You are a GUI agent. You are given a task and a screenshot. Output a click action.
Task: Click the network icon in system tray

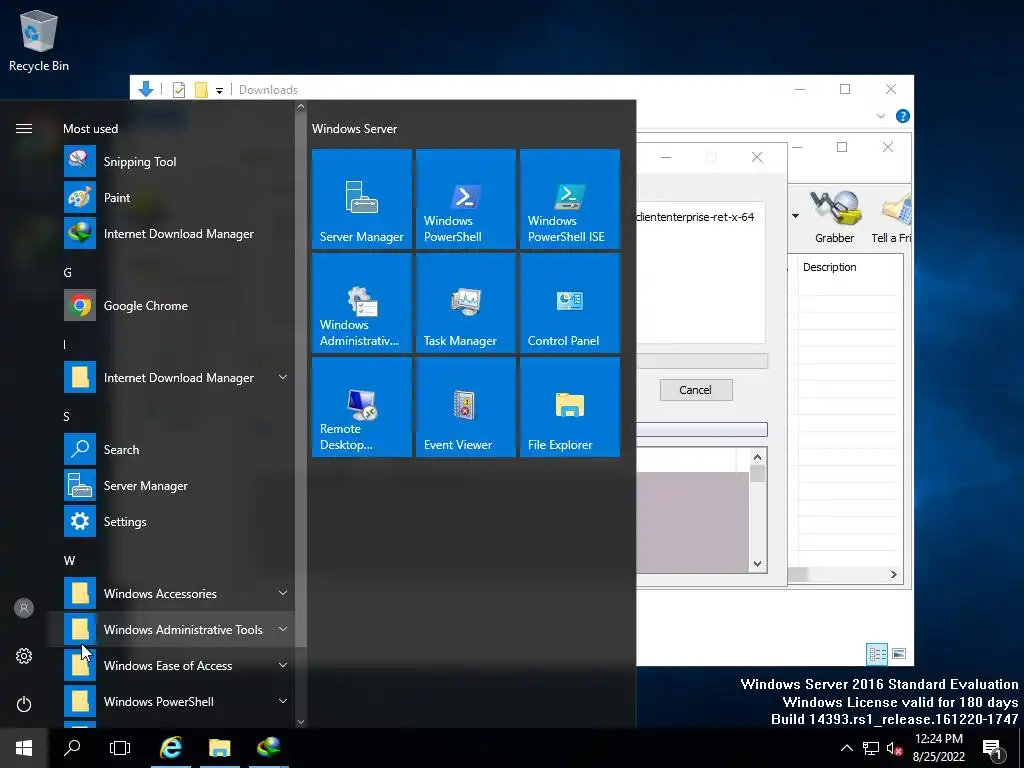(x=871, y=748)
